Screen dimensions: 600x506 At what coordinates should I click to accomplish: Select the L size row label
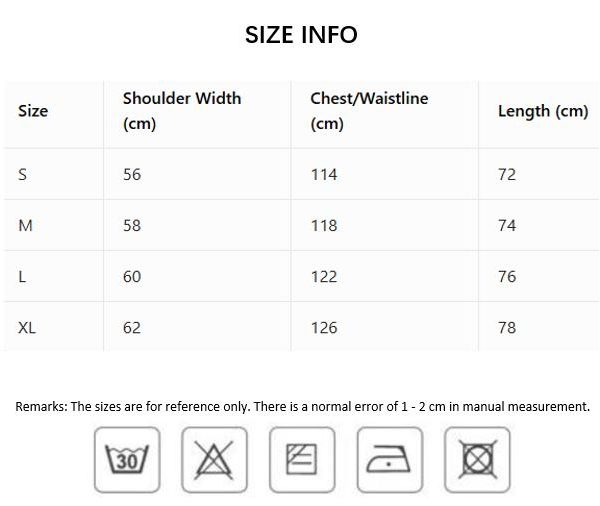click(22, 276)
